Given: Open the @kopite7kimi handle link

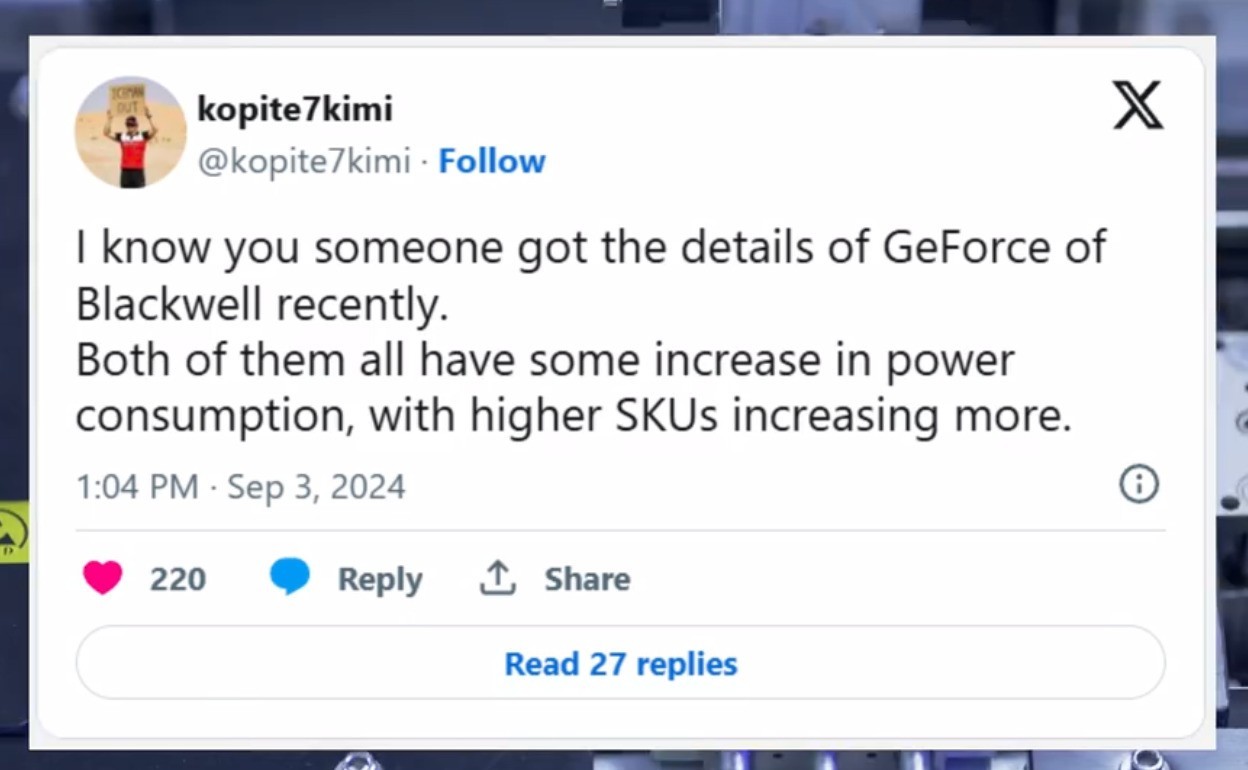Looking at the screenshot, I should click(x=304, y=161).
